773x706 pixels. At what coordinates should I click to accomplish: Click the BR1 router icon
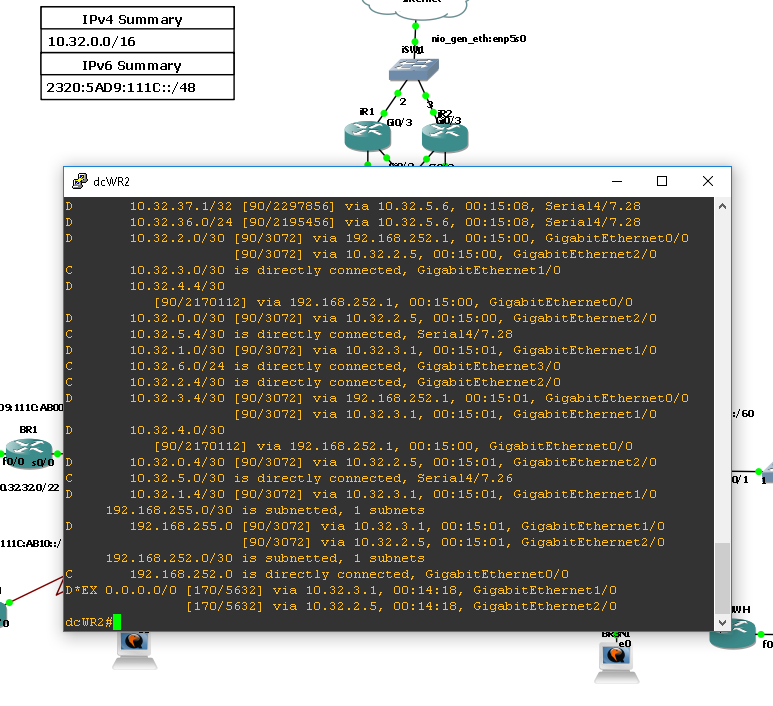29,452
